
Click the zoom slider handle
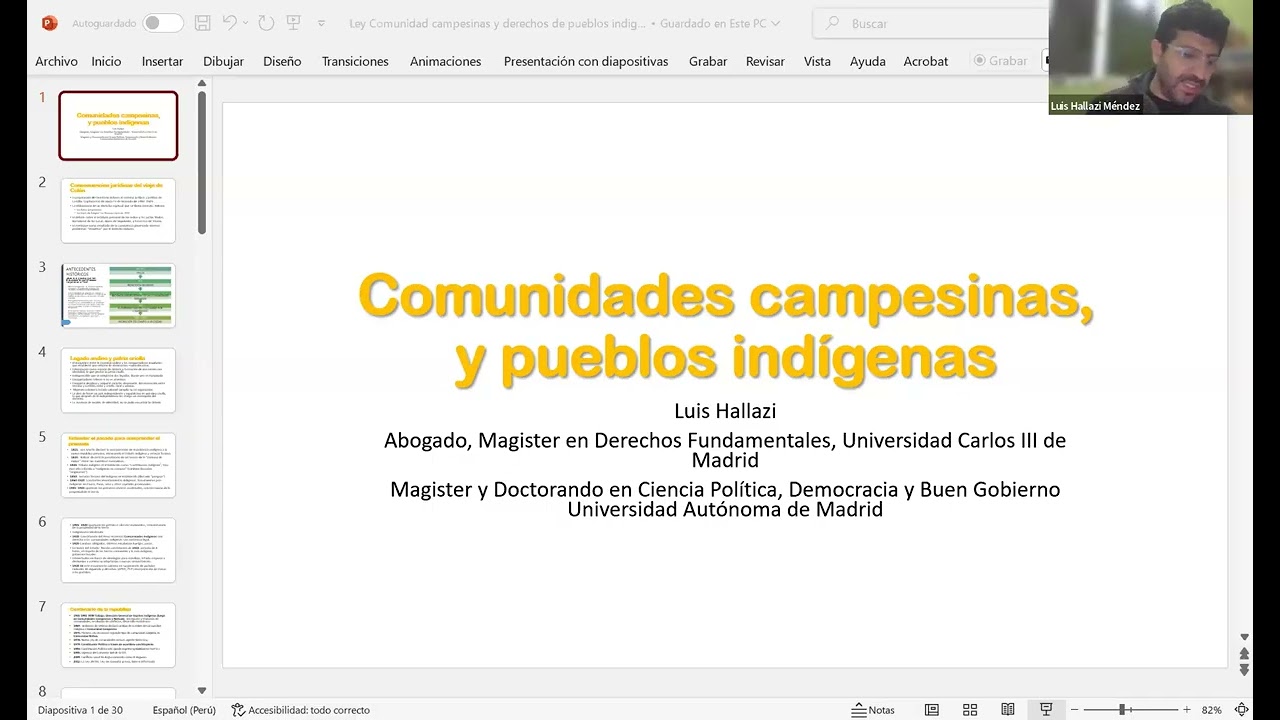click(x=1123, y=710)
